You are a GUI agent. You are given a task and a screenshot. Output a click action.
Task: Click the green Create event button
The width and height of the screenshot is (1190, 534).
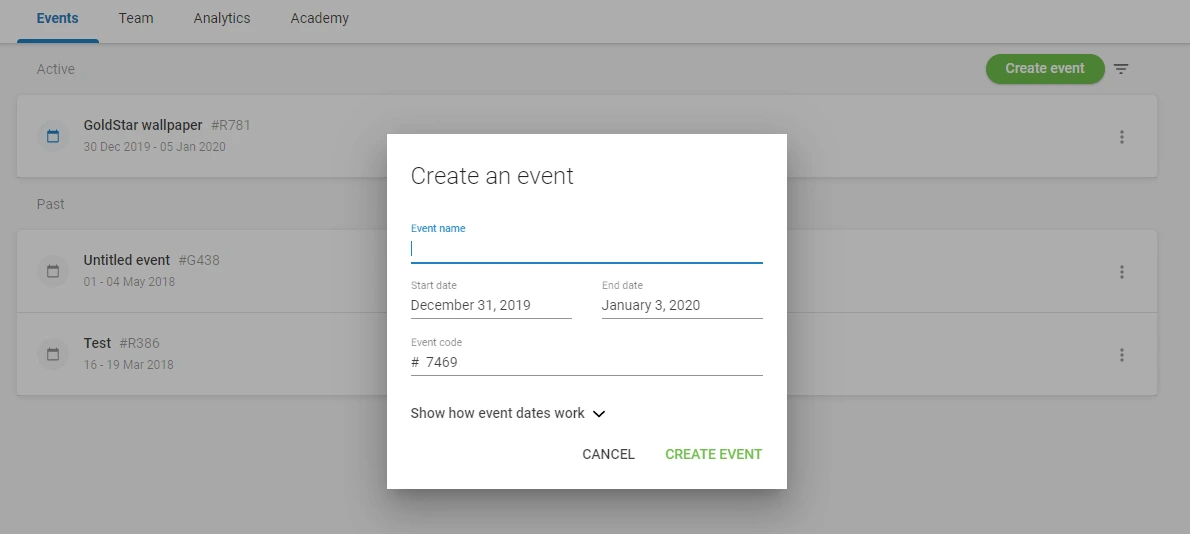click(1045, 68)
